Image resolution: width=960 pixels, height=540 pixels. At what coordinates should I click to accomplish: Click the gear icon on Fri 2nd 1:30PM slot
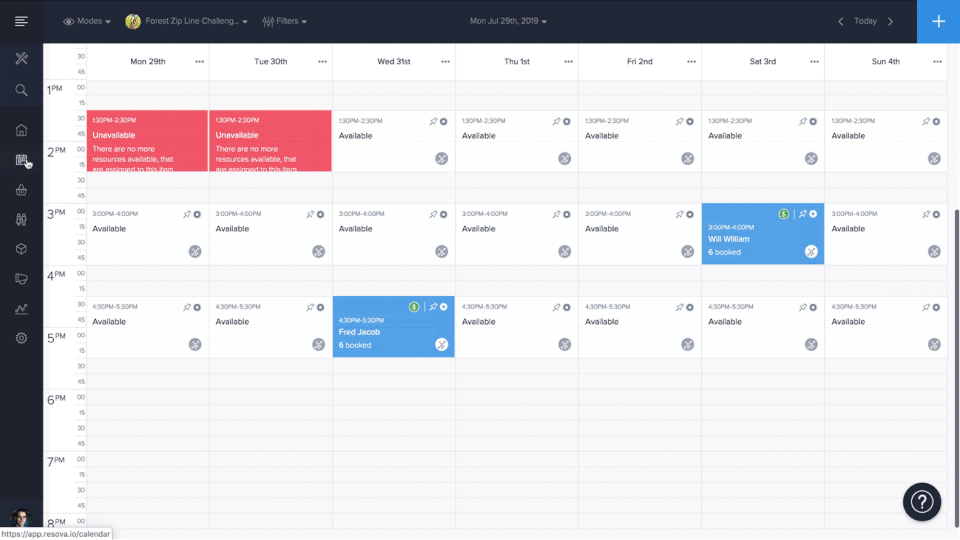690,122
